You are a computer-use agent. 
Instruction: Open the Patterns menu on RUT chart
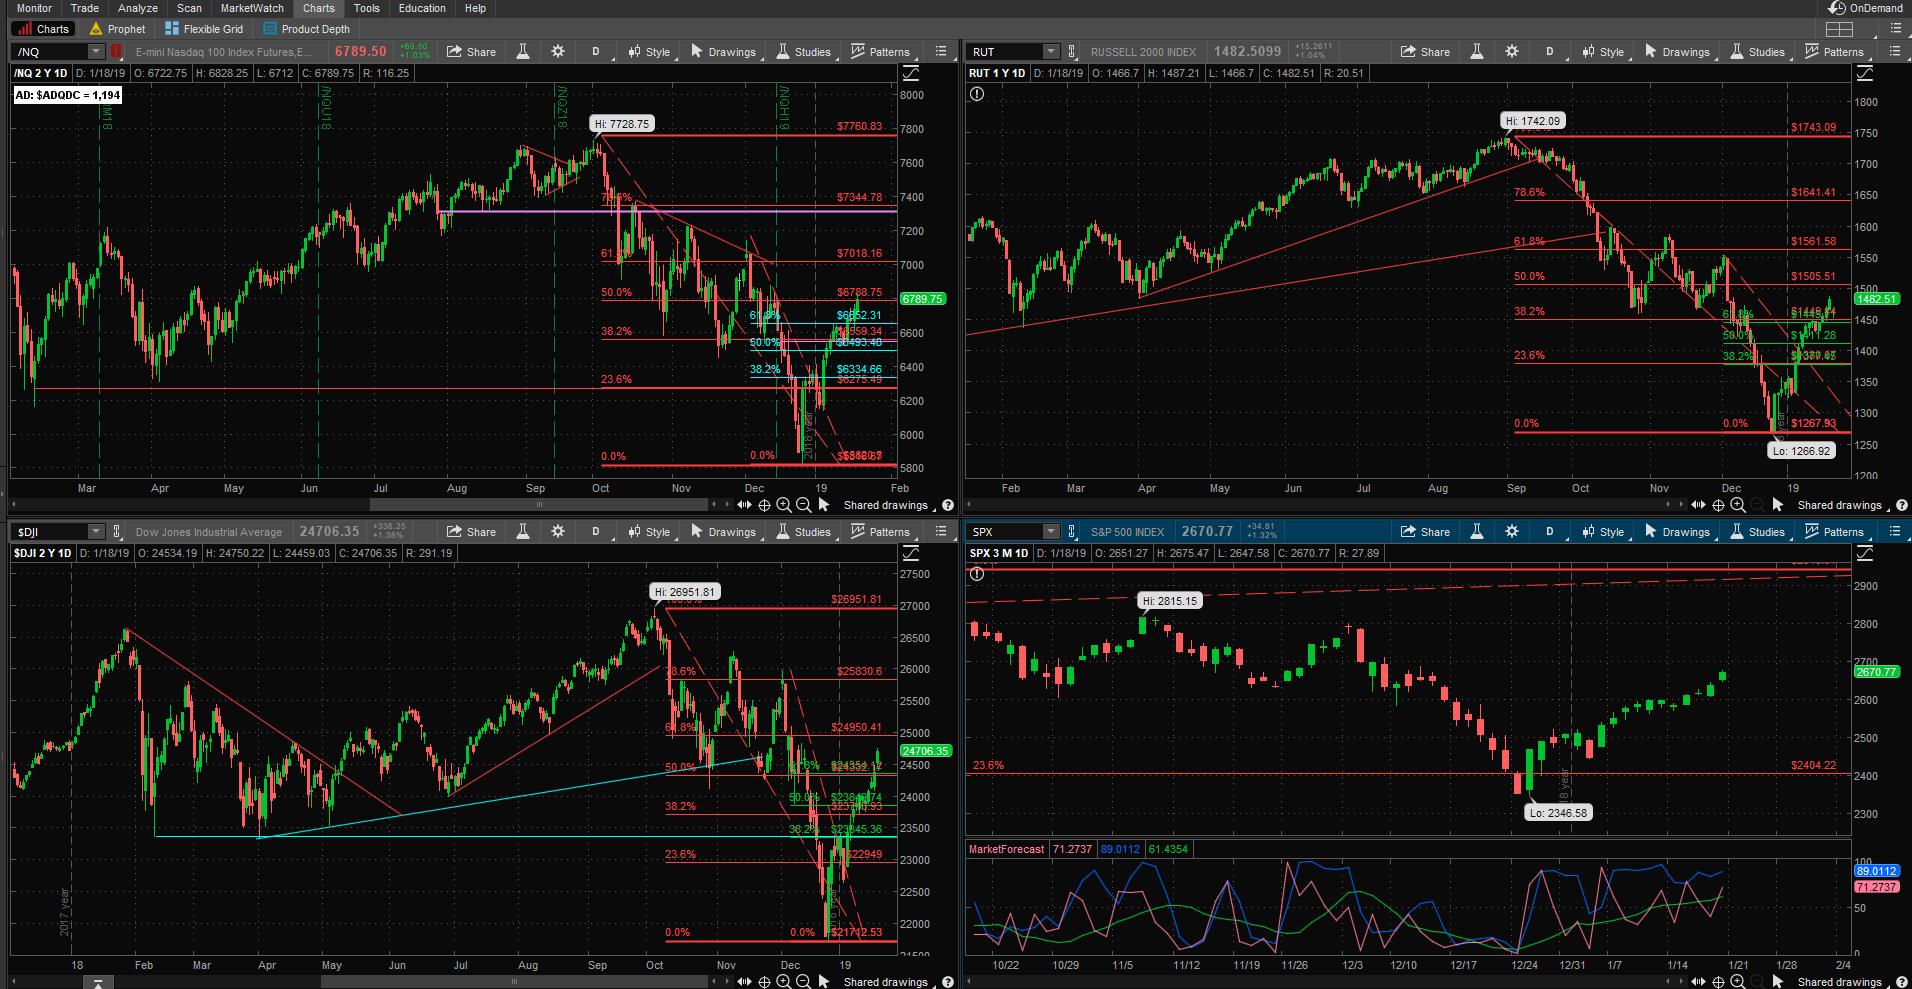(x=1834, y=52)
